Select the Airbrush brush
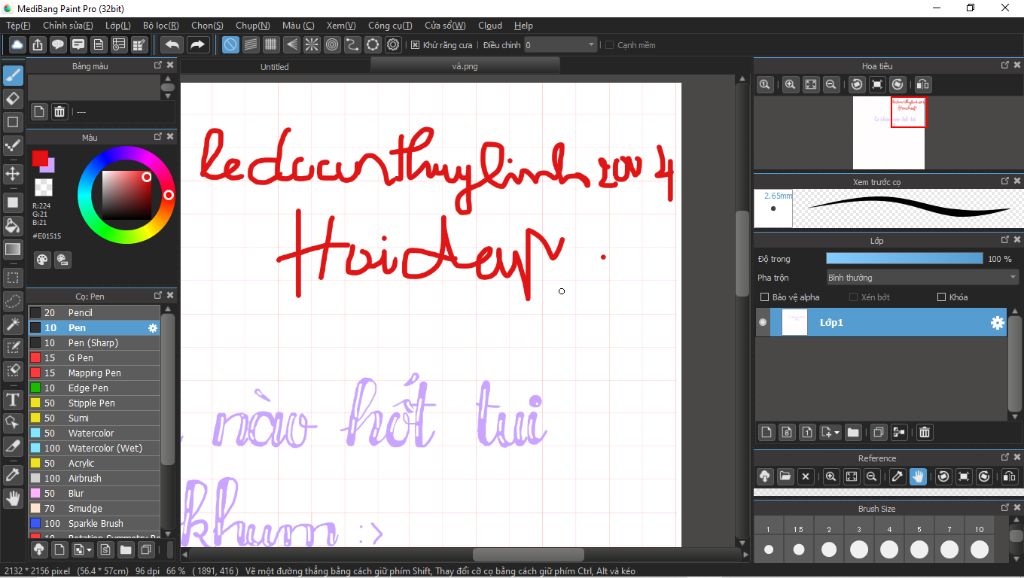The height and width of the screenshot is (578, 1024). tap(94, 478)
